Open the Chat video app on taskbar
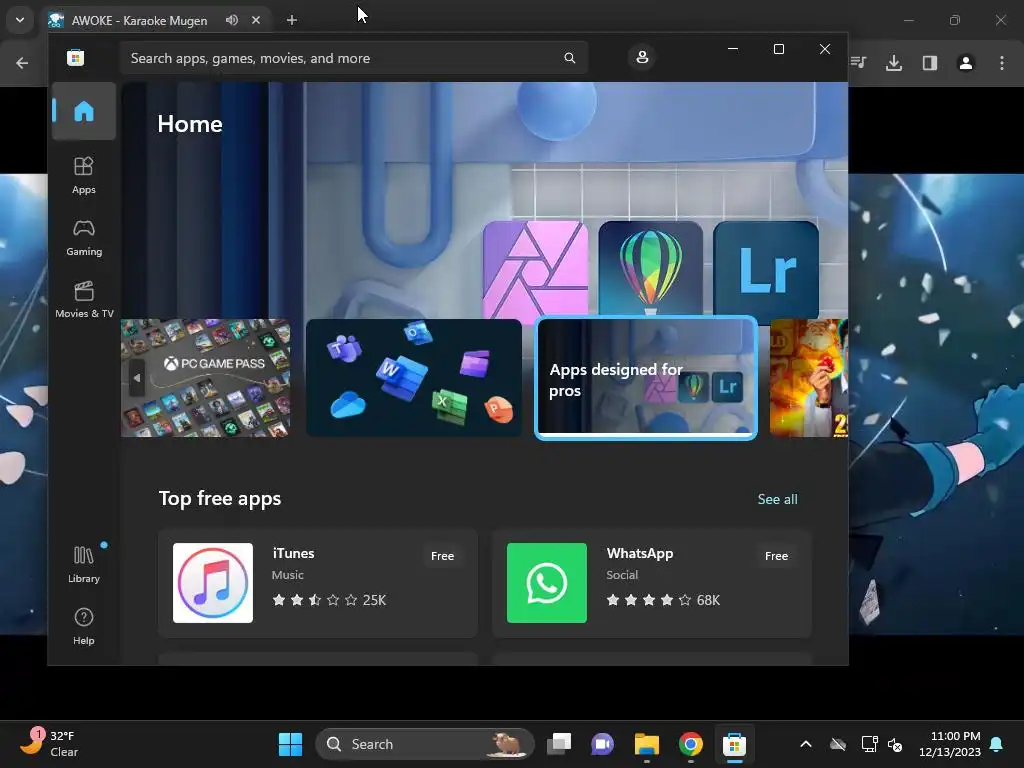This screenshot has width=1024, height=768. point(603,744)
